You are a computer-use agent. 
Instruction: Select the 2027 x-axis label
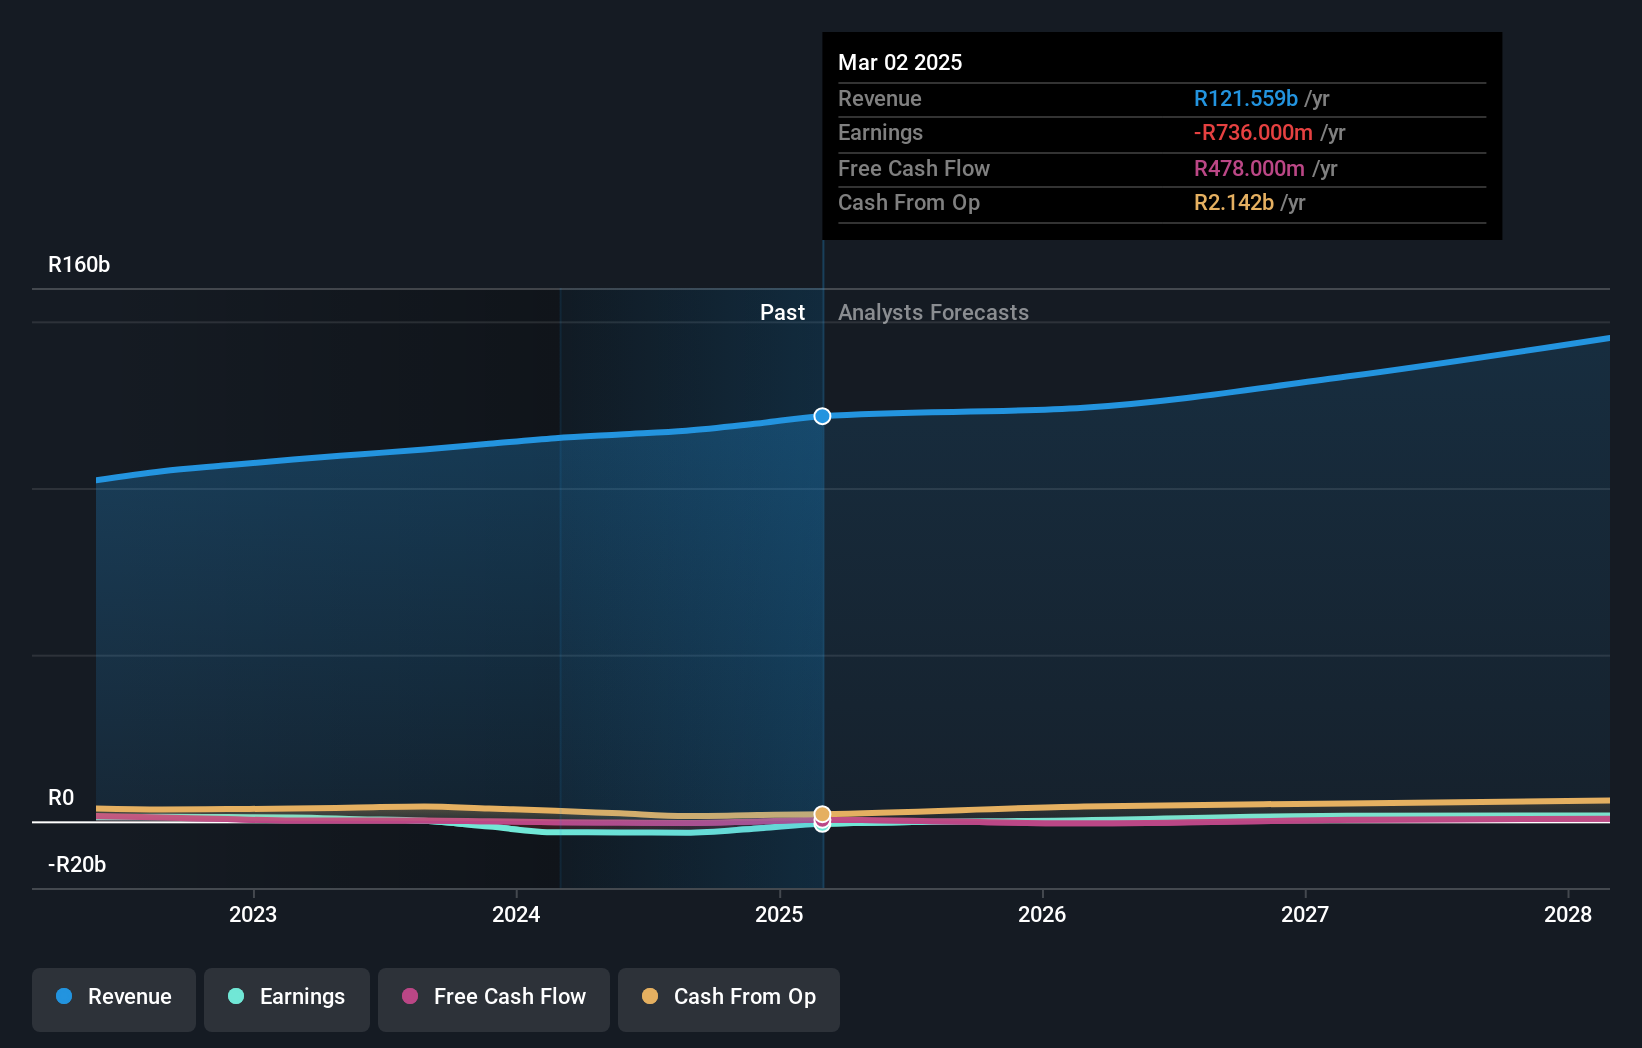point(1305,914)
